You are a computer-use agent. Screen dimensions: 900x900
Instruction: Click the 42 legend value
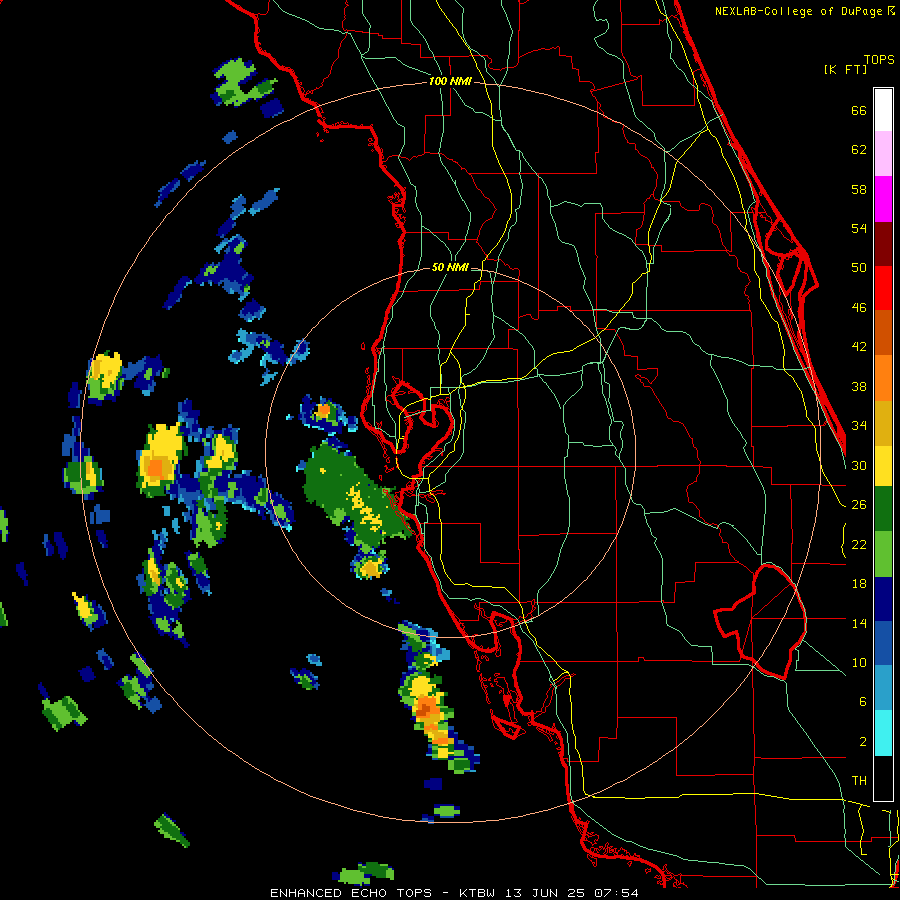859,347
